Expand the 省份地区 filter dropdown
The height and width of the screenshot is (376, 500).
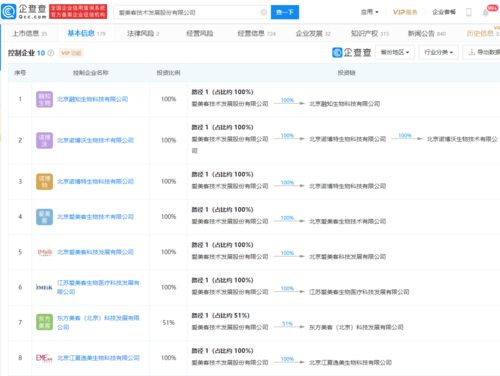(x=395, y=52)
